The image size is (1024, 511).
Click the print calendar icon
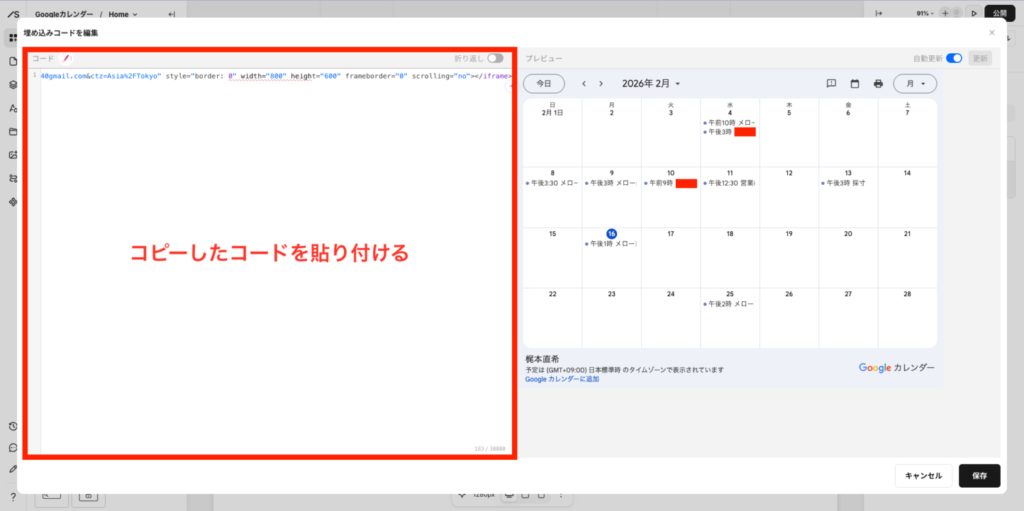878,83
